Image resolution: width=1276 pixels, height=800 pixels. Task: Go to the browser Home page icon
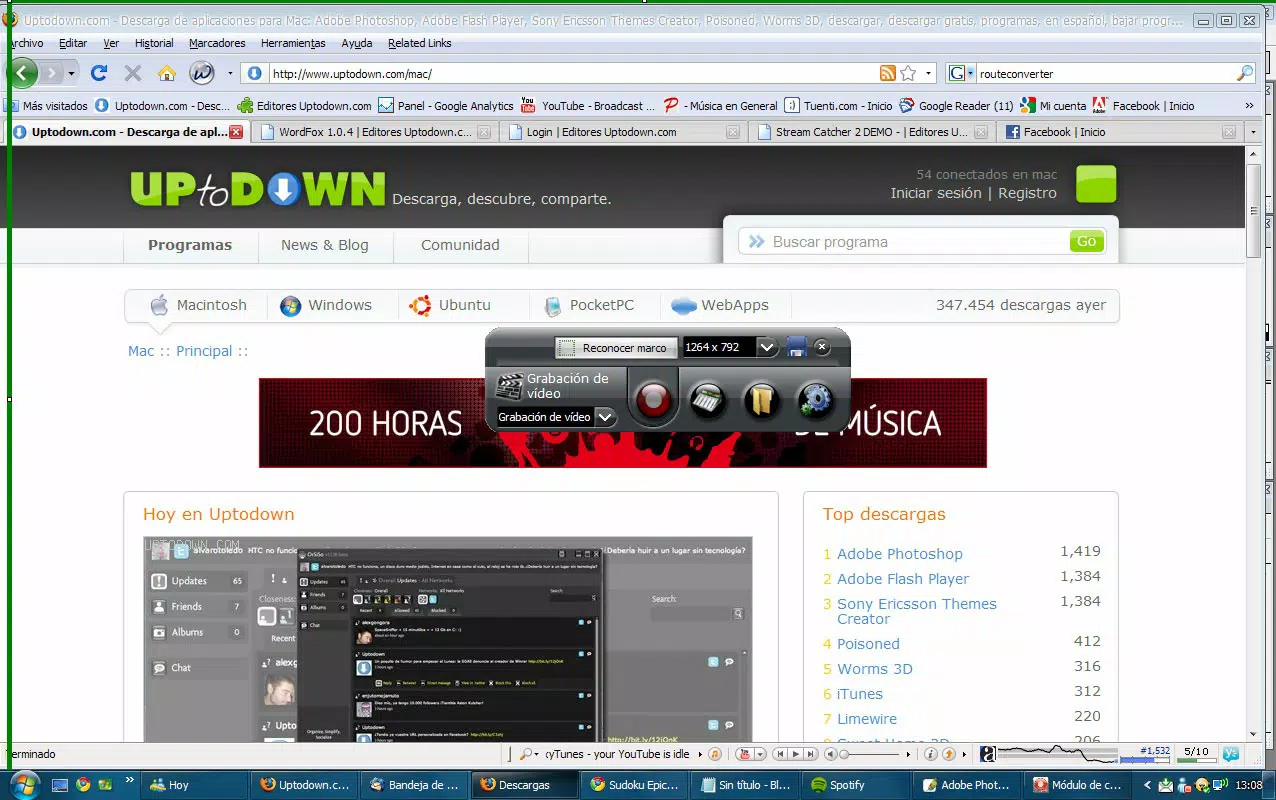tap(167, 73)
